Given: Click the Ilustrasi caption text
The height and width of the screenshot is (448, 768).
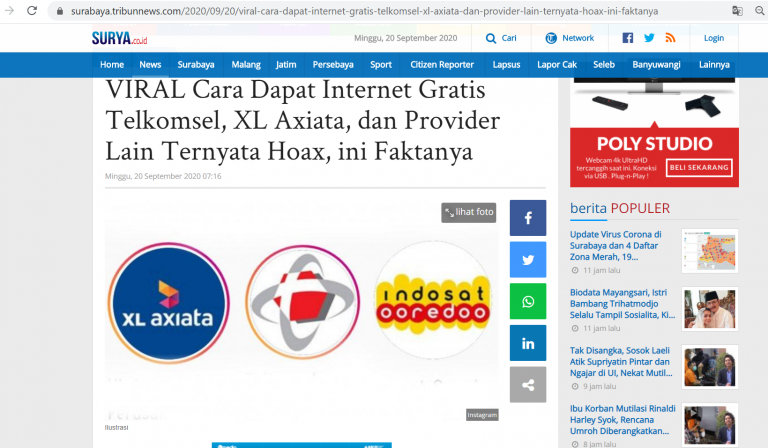Looking at the screenshot, I should point(117,427).
